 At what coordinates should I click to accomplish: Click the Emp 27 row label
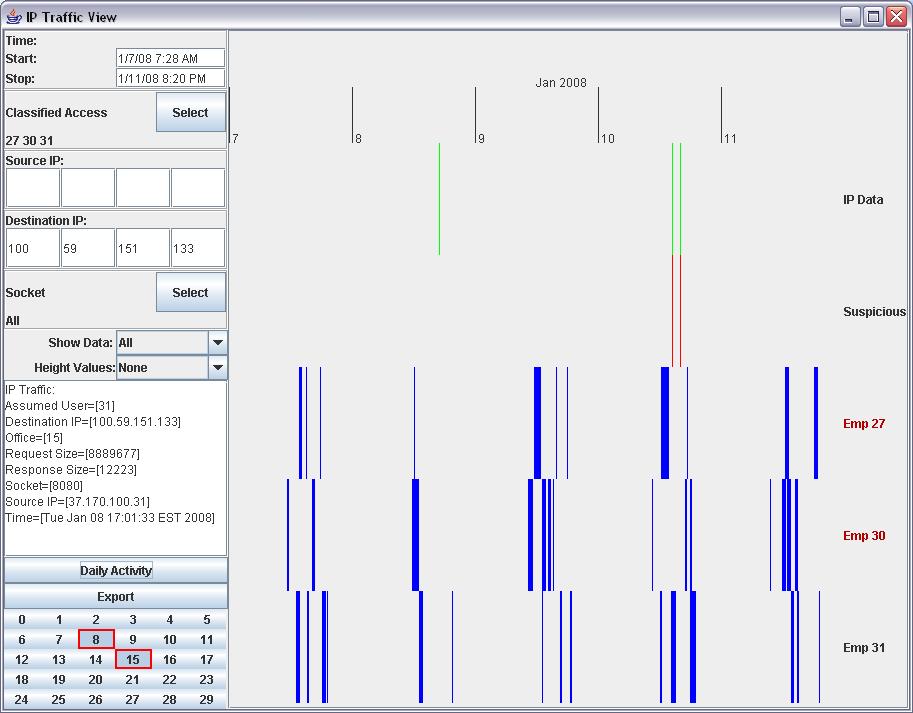click(x=864, y=424)
